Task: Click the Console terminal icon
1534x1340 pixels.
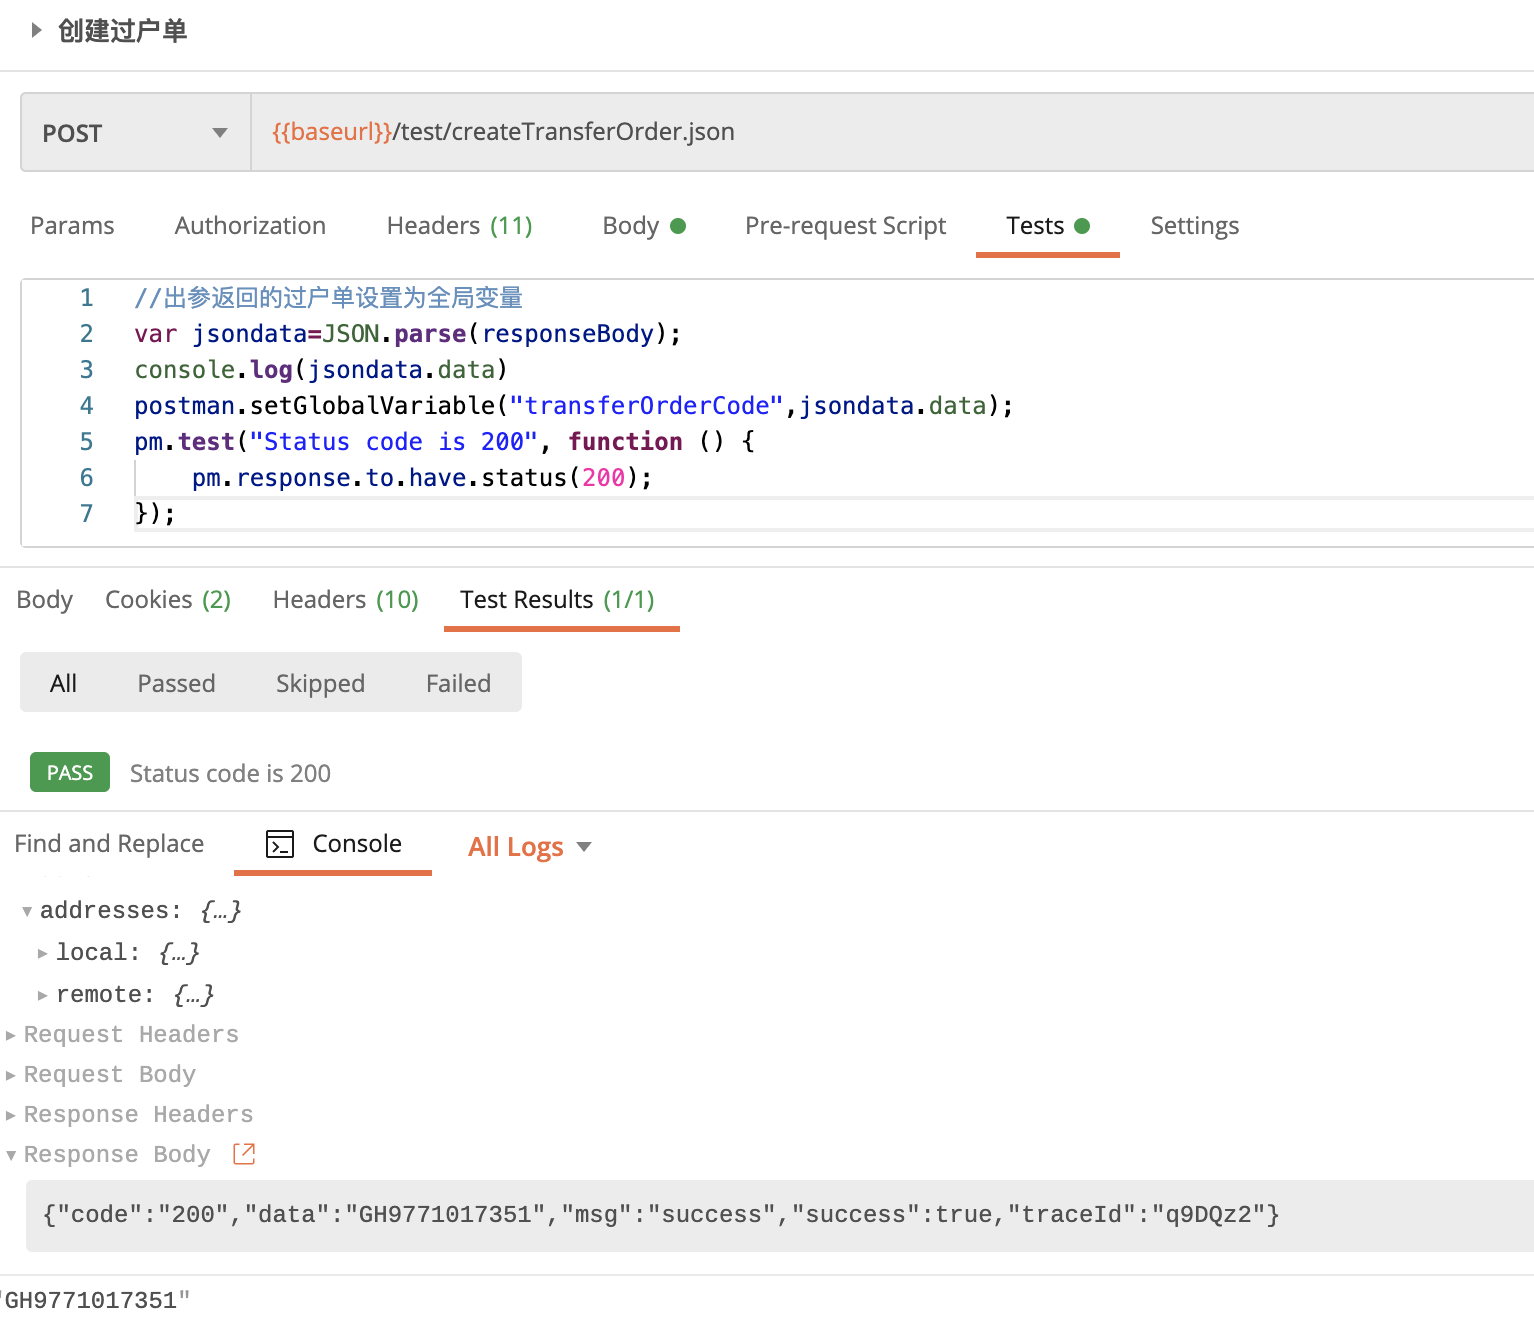Action: click(280, 845)
